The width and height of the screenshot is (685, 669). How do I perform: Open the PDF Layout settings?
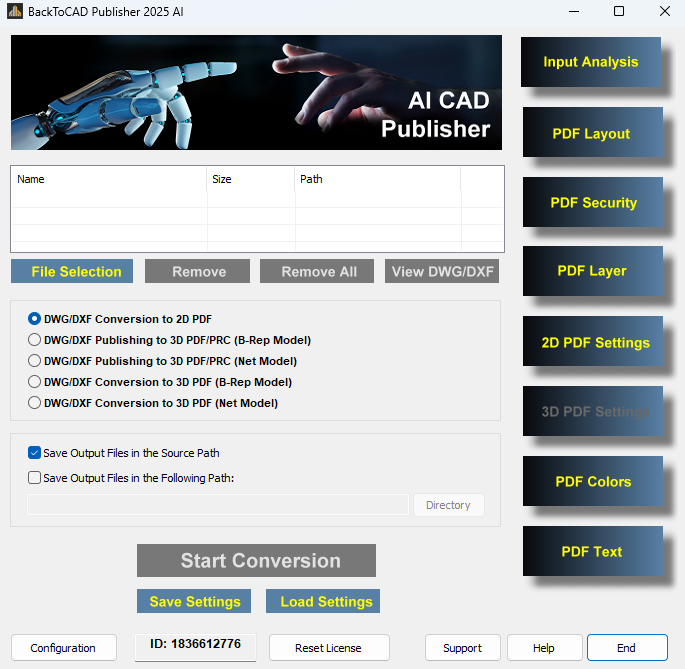click(x=592, y=132)
